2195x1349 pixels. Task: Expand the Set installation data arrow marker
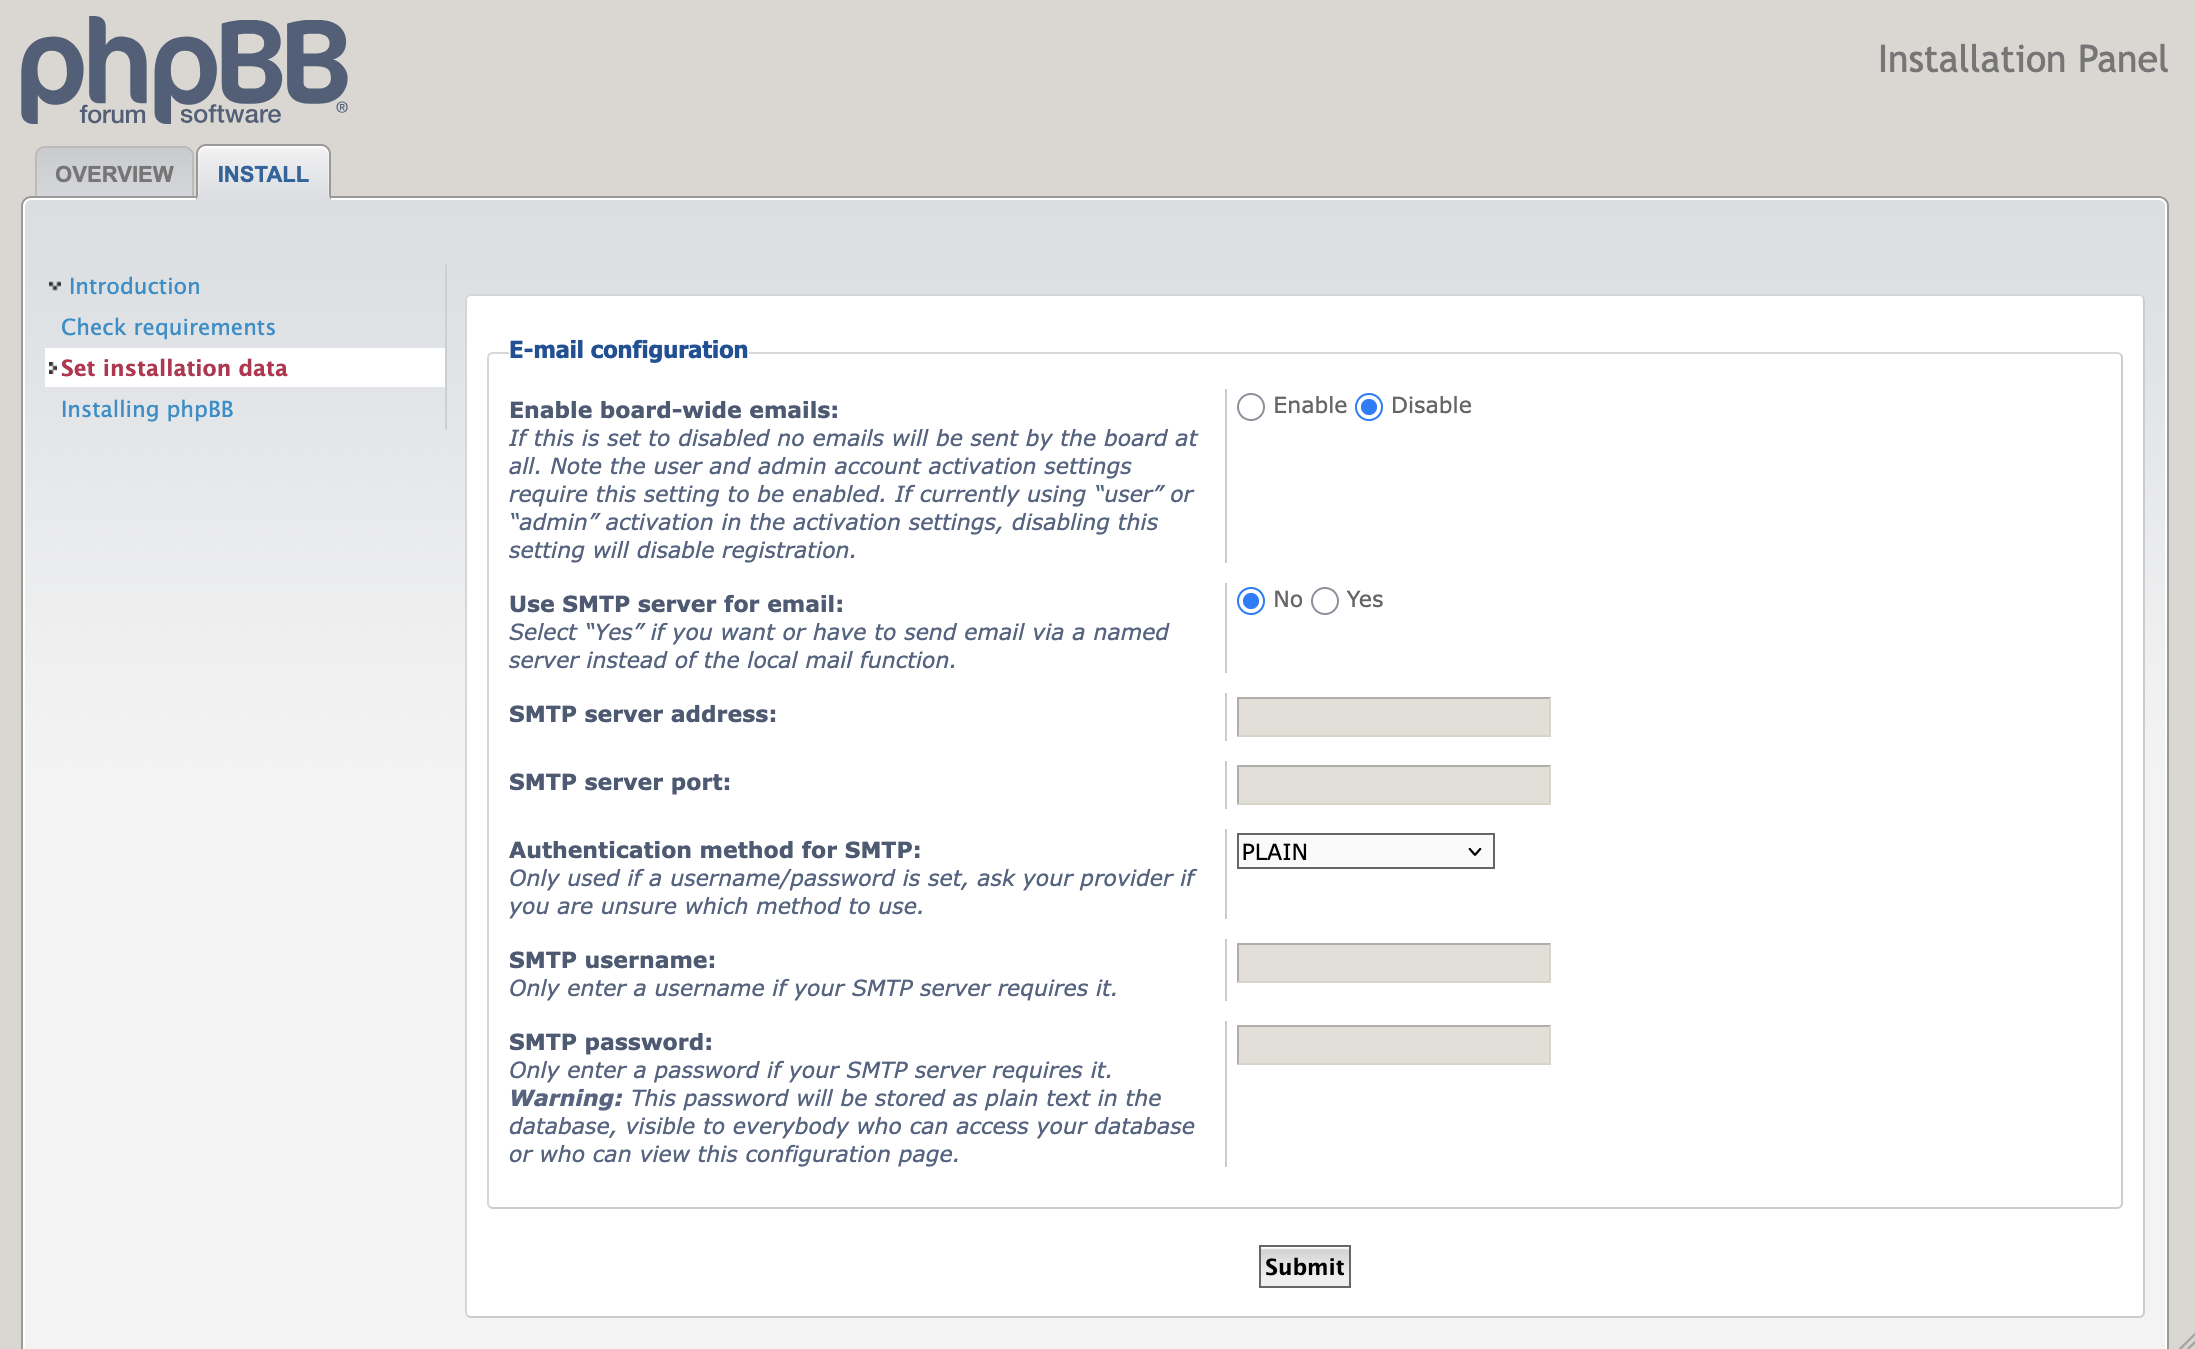pyautogui.click(x=52, y=368)
